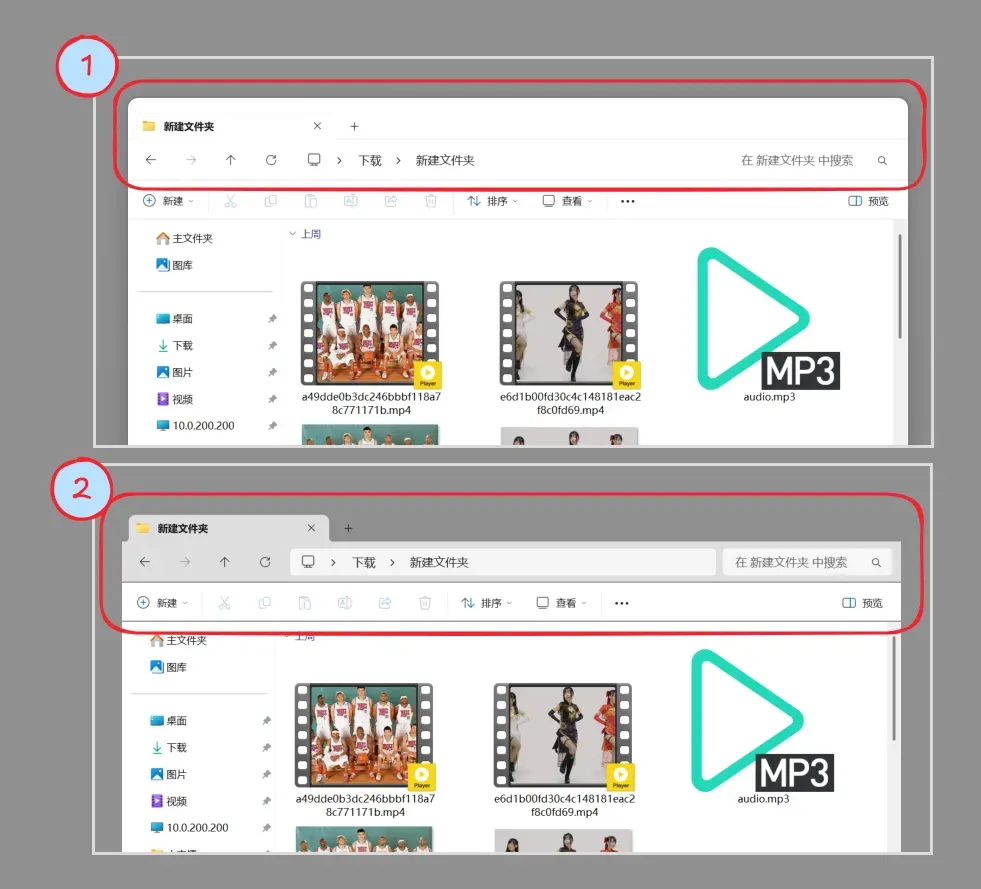Select audio.mp3 file in top window
This screenshot has width=981, height=889.
point(769,325)
